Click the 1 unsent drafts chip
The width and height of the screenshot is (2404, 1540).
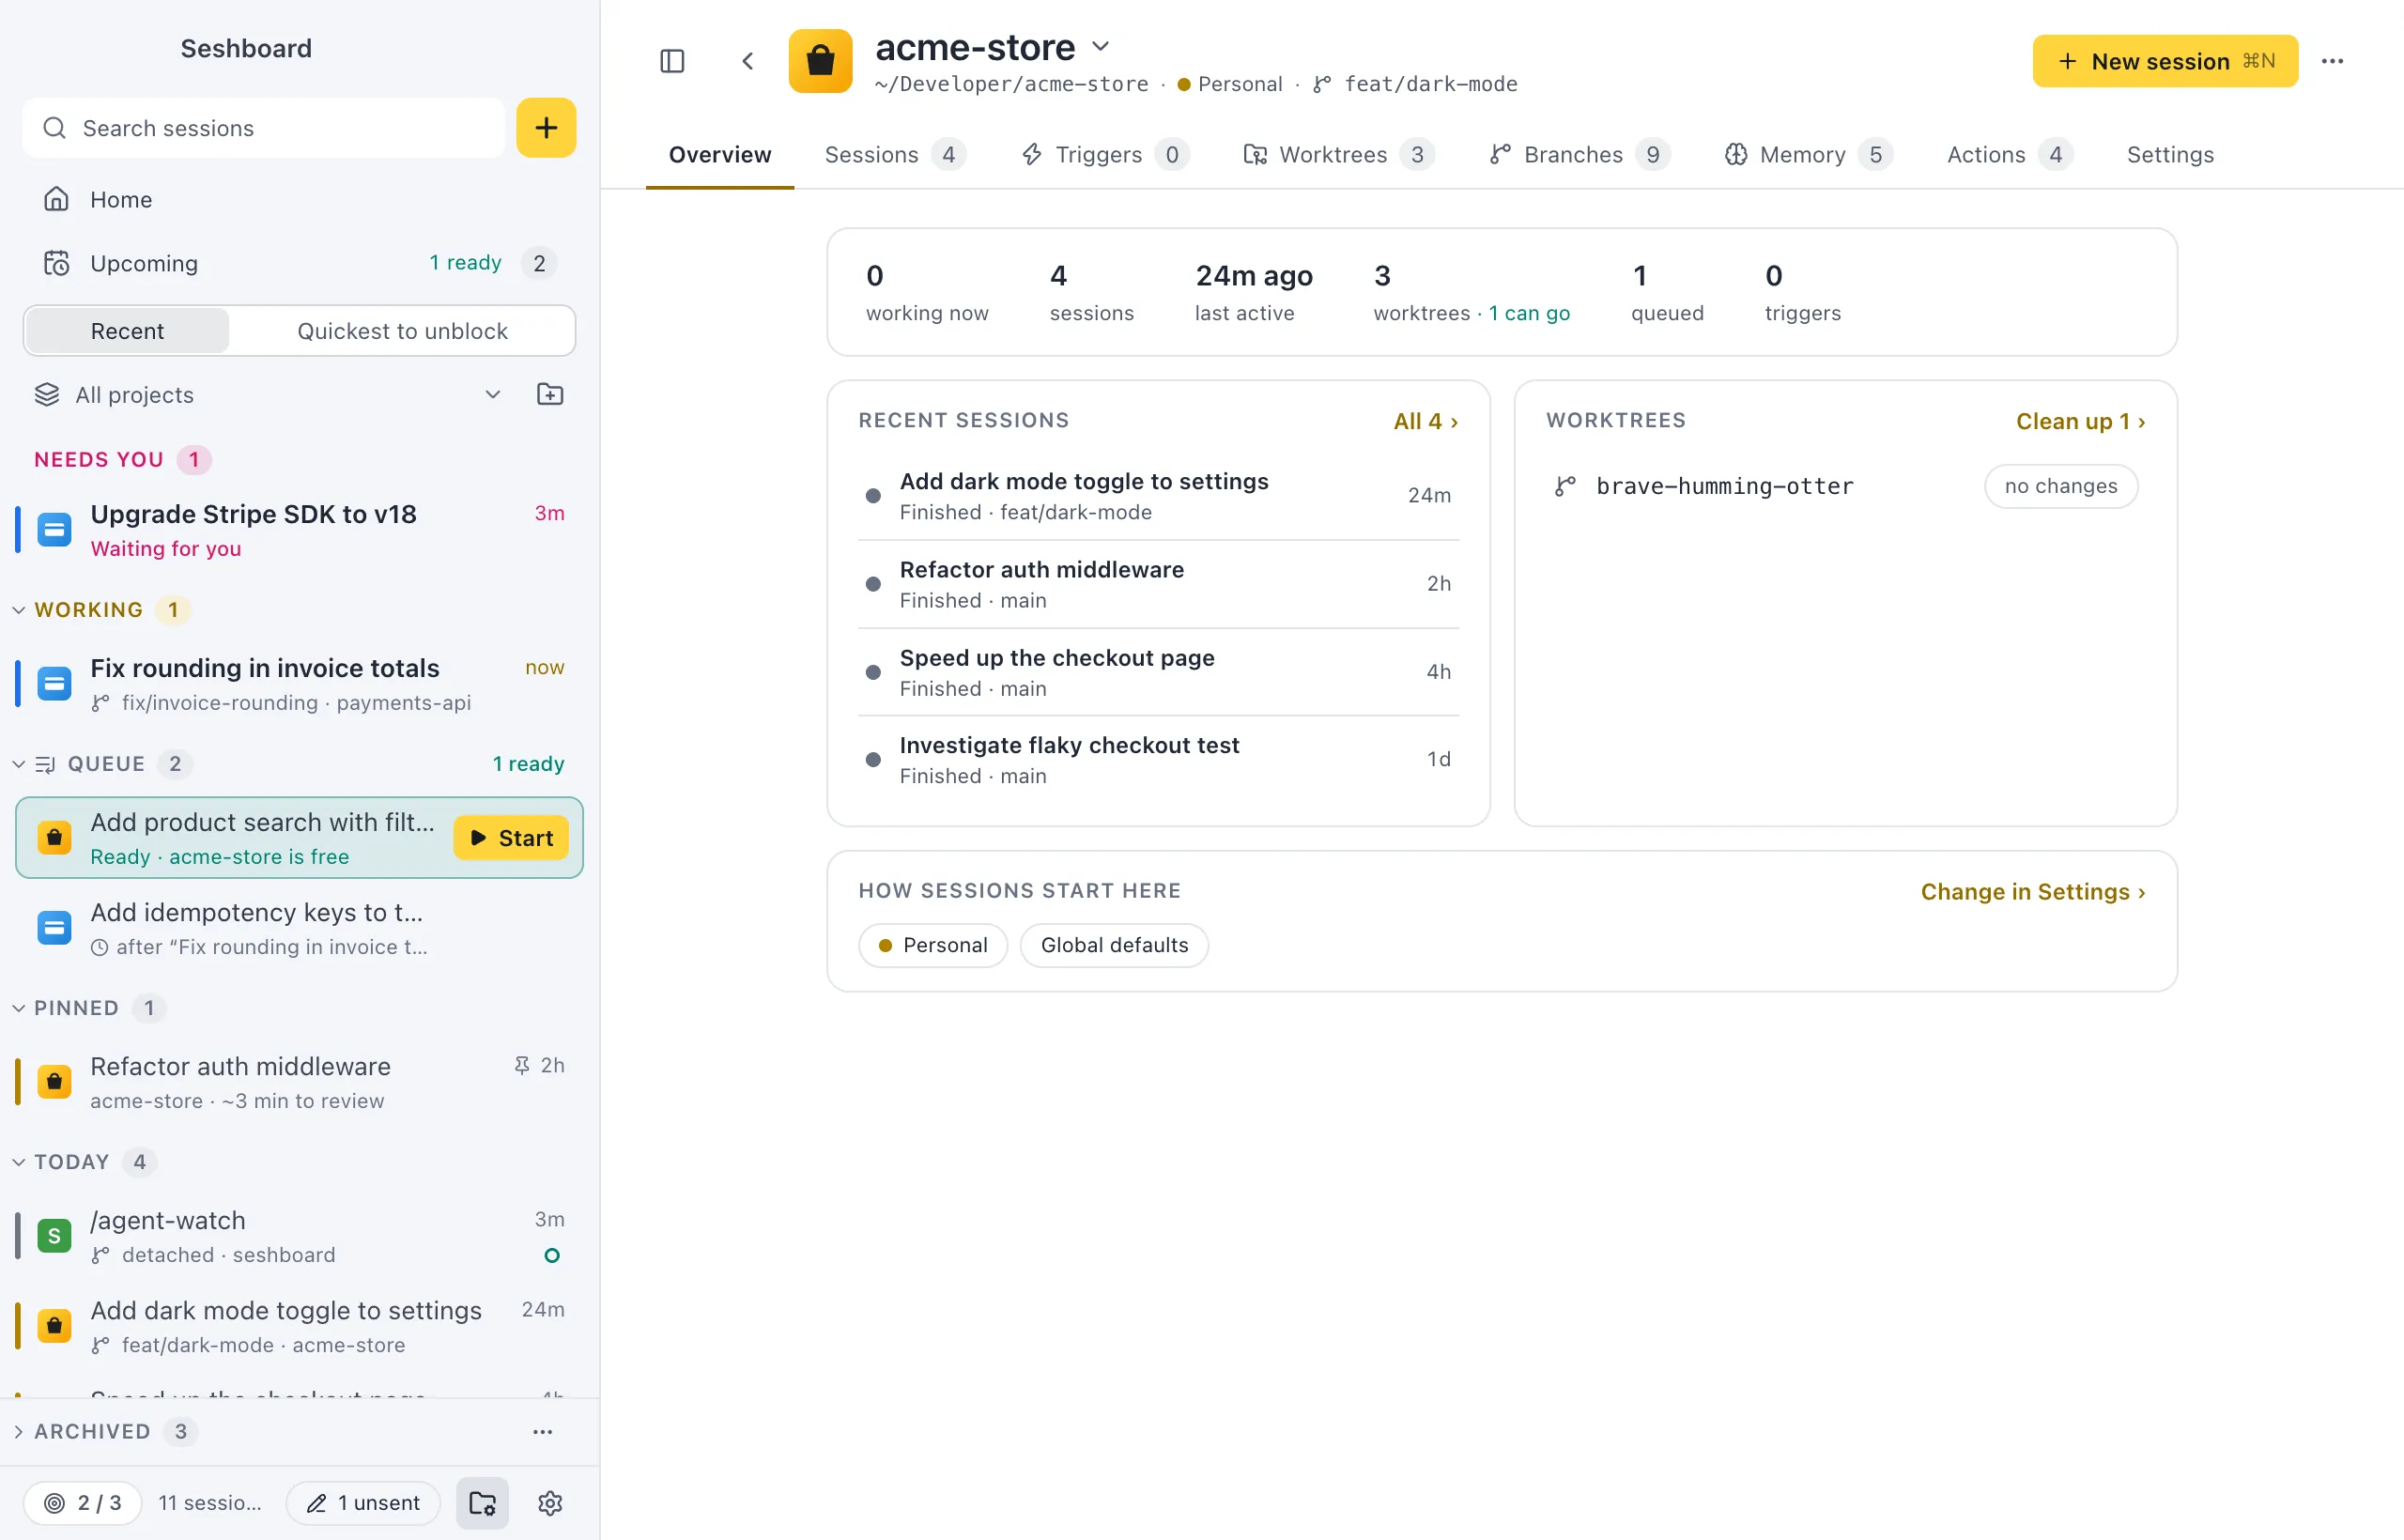(x=363, y=1503)
